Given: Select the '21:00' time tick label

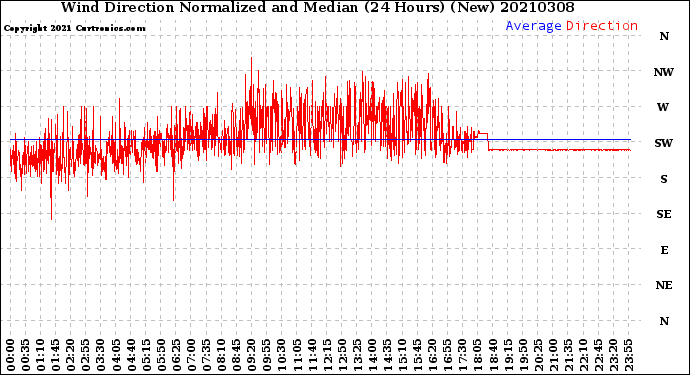Looking at the screenshot, I should pyautogui.click(x=552, y=355).
